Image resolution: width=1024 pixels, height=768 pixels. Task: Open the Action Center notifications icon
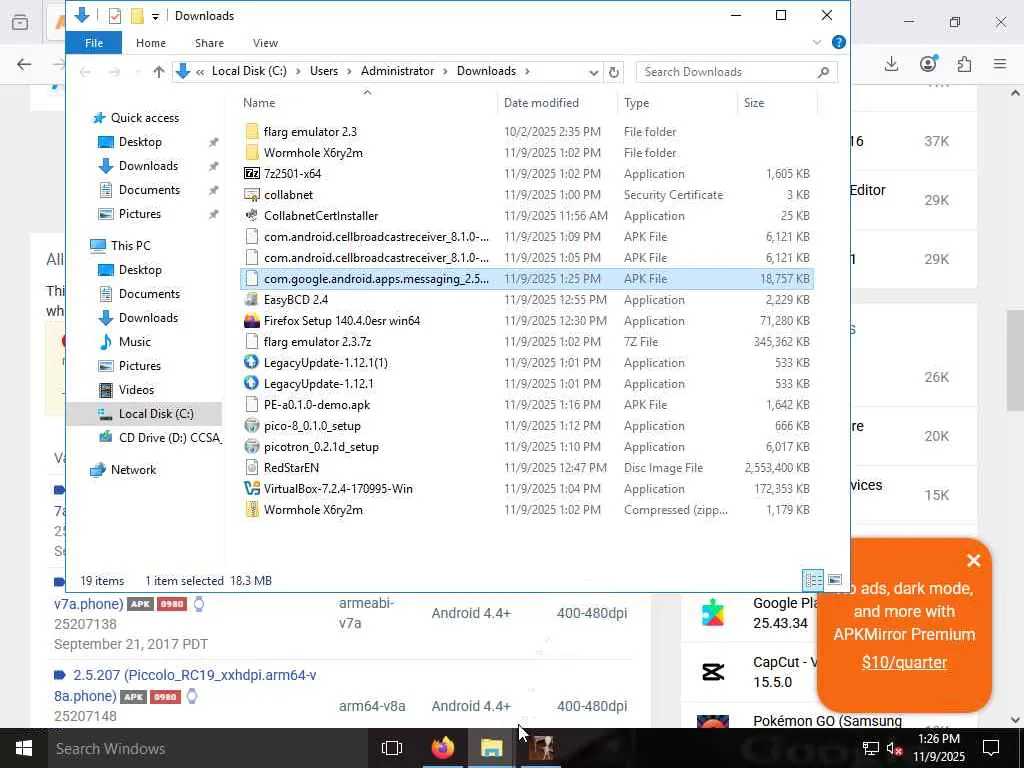click(x=991, y=748)
